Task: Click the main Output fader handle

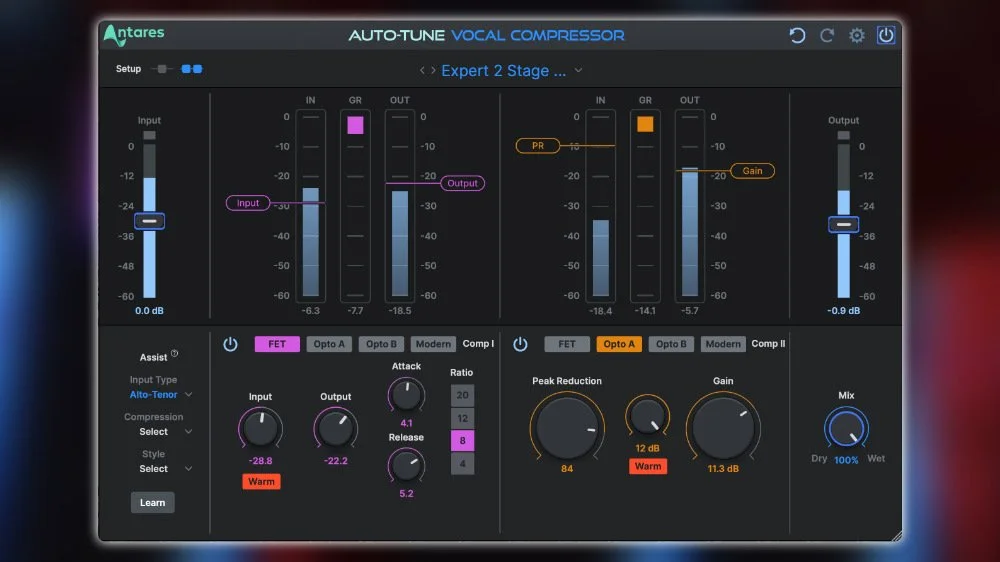Action: [843, 225]
